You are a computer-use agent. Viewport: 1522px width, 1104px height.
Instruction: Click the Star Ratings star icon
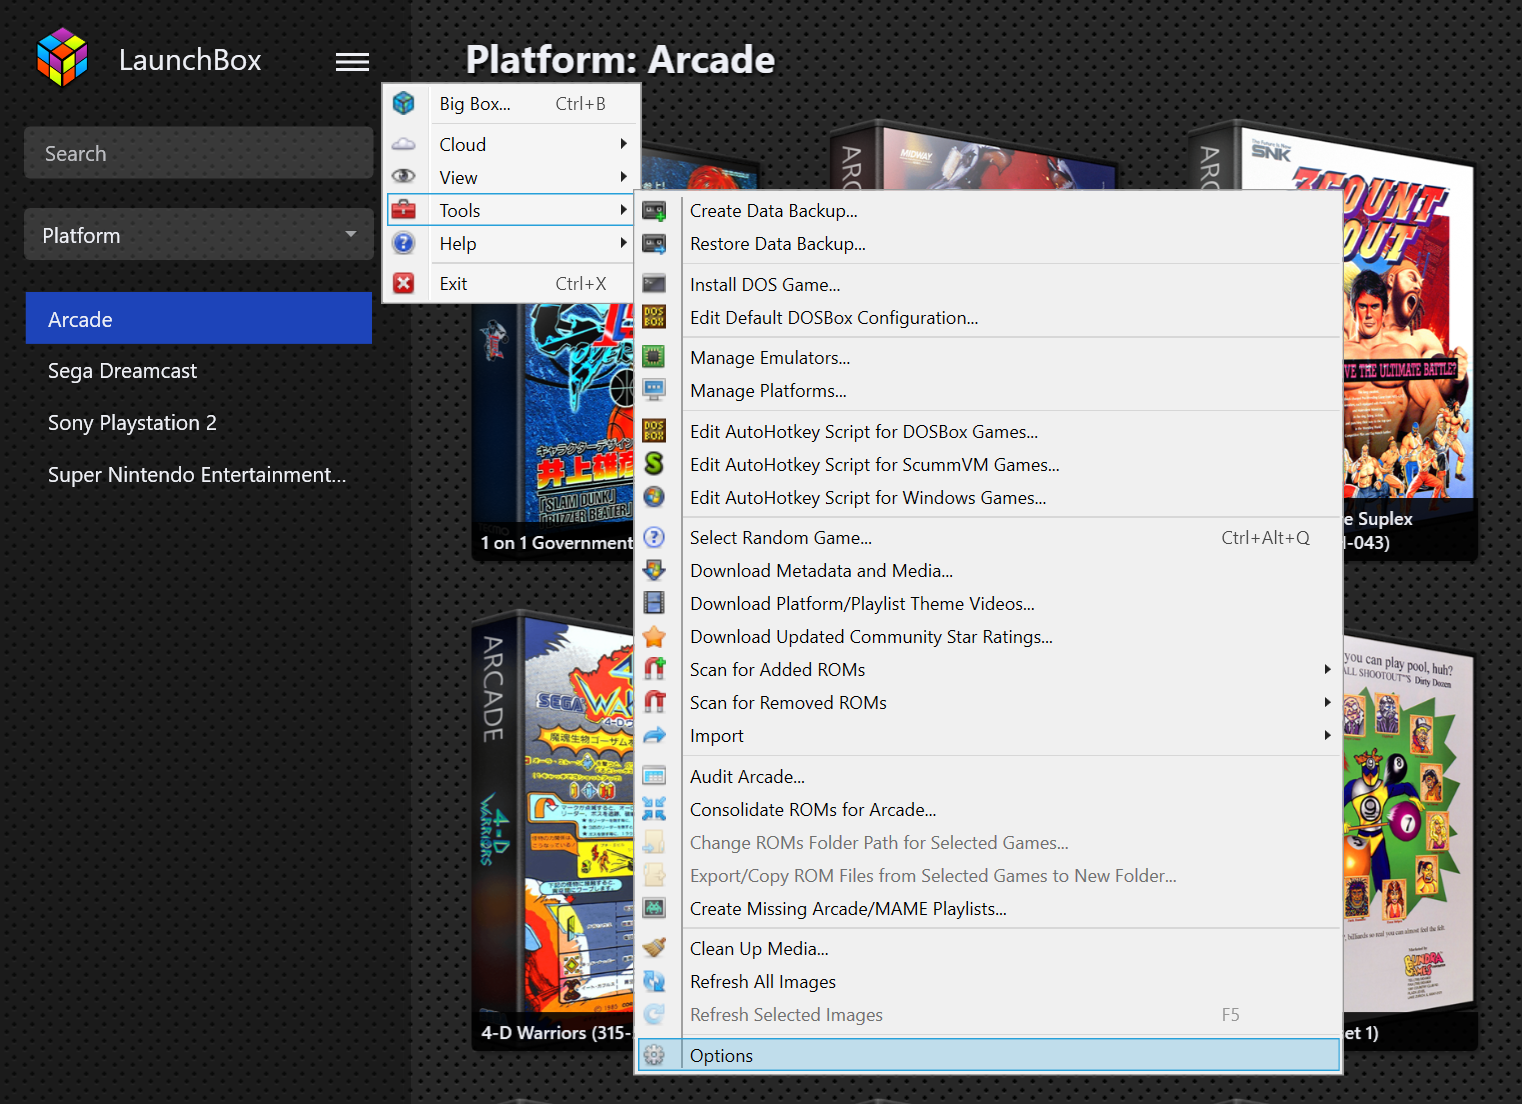[x=654, y=636]
